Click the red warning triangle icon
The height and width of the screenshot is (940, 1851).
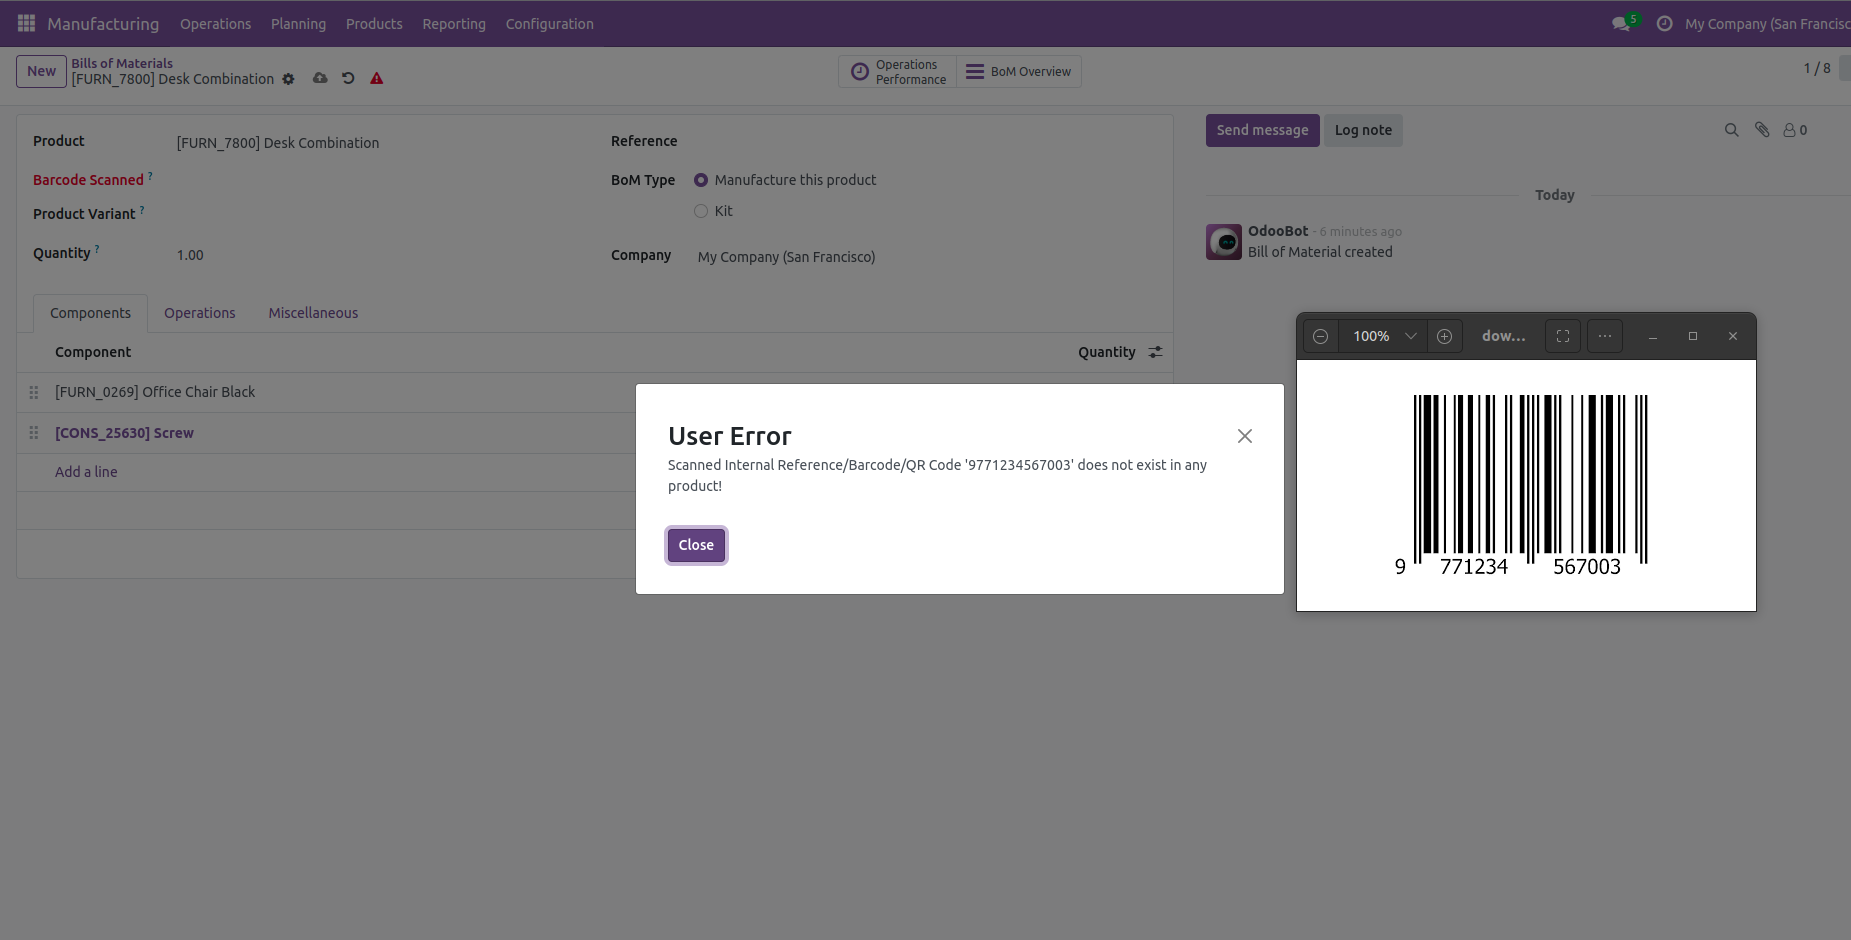(x=377, y=78)
